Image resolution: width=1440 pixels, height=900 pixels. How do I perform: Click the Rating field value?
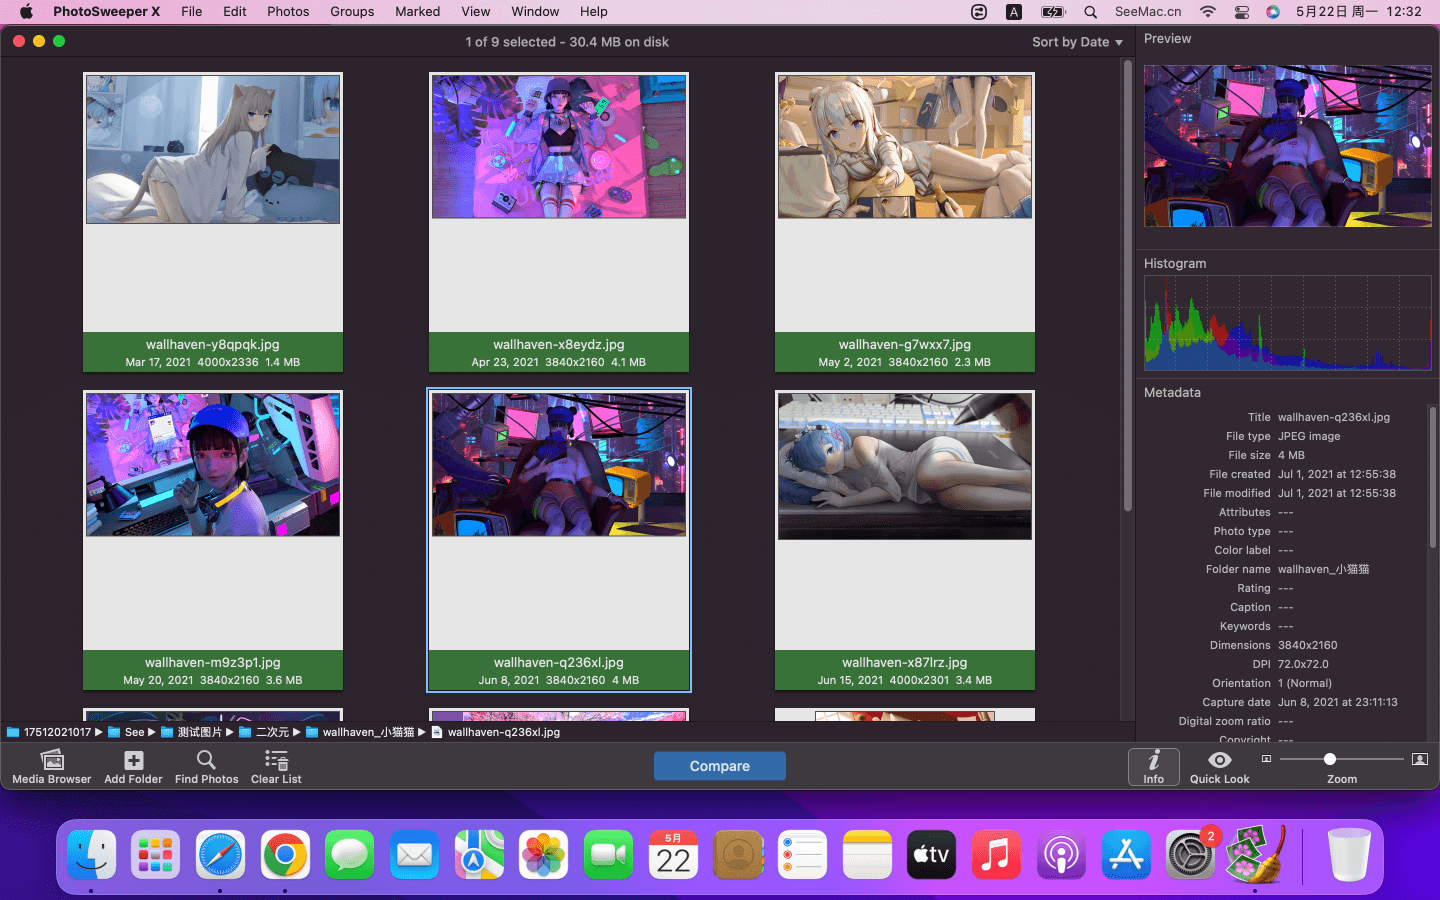pyautogui.click(x=1286, y=588)
